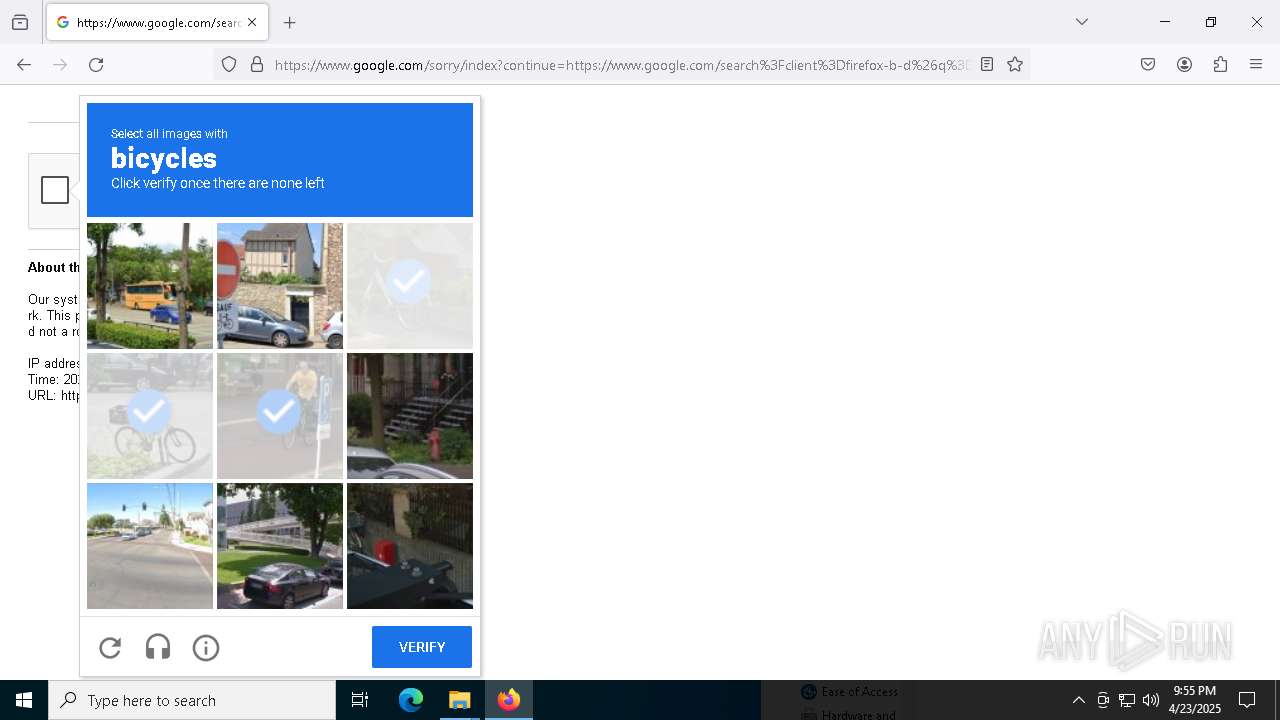
Task: Go back to previous page
Action: [x=24, y=65]
